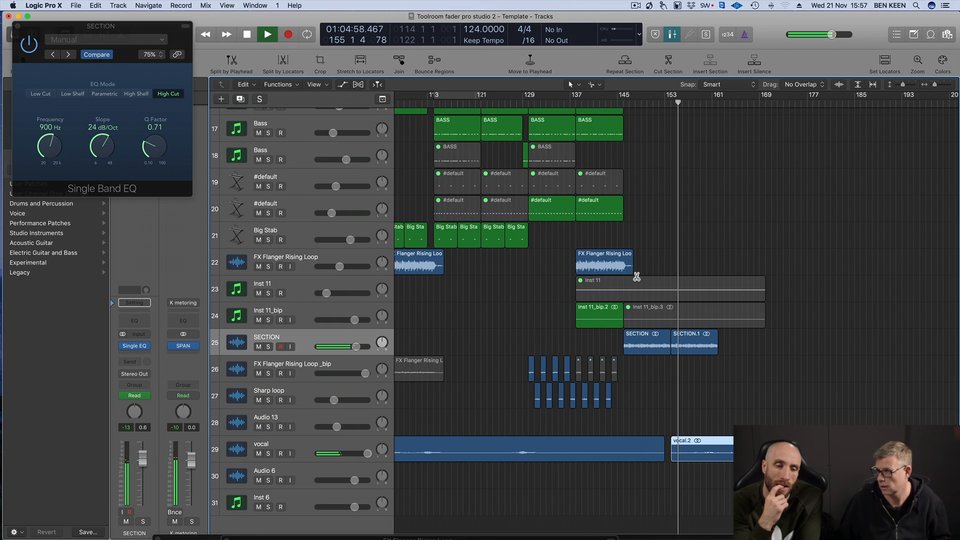The width and height of the screenshot is (960, 540).
Task: Mute the Big Stab track
Action: [258, 240]
